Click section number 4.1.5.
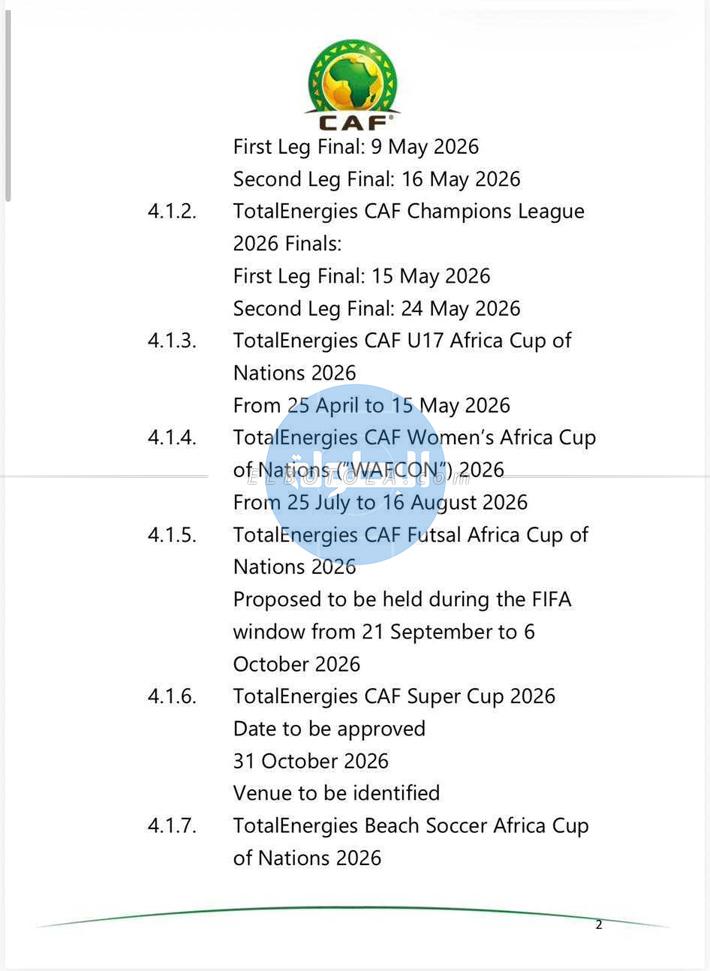 coord(172,535)
